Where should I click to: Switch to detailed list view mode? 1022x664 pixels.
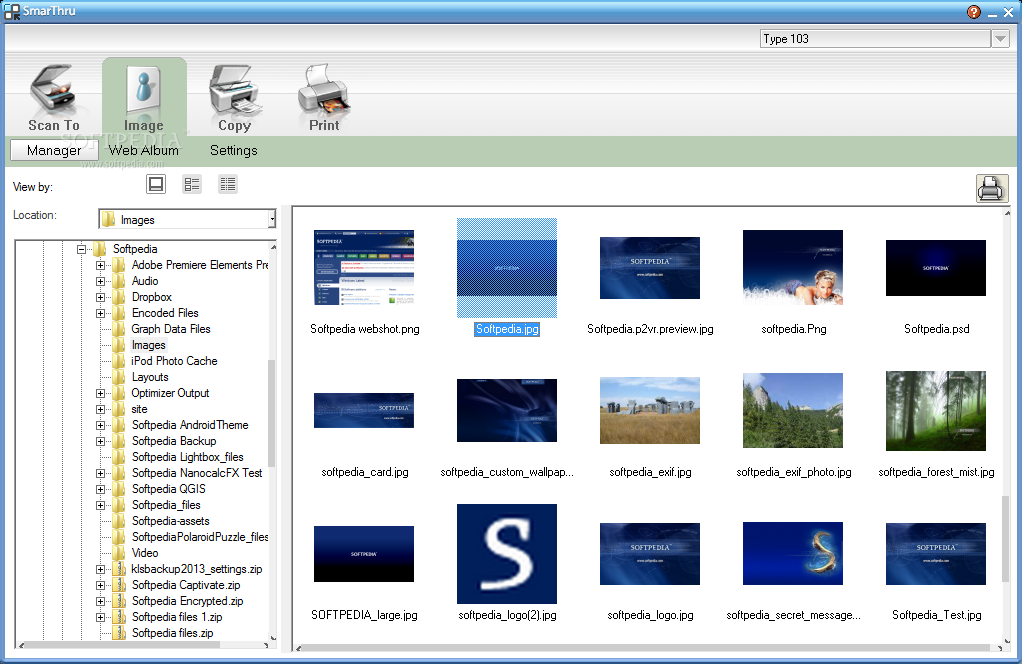point(227,184)
